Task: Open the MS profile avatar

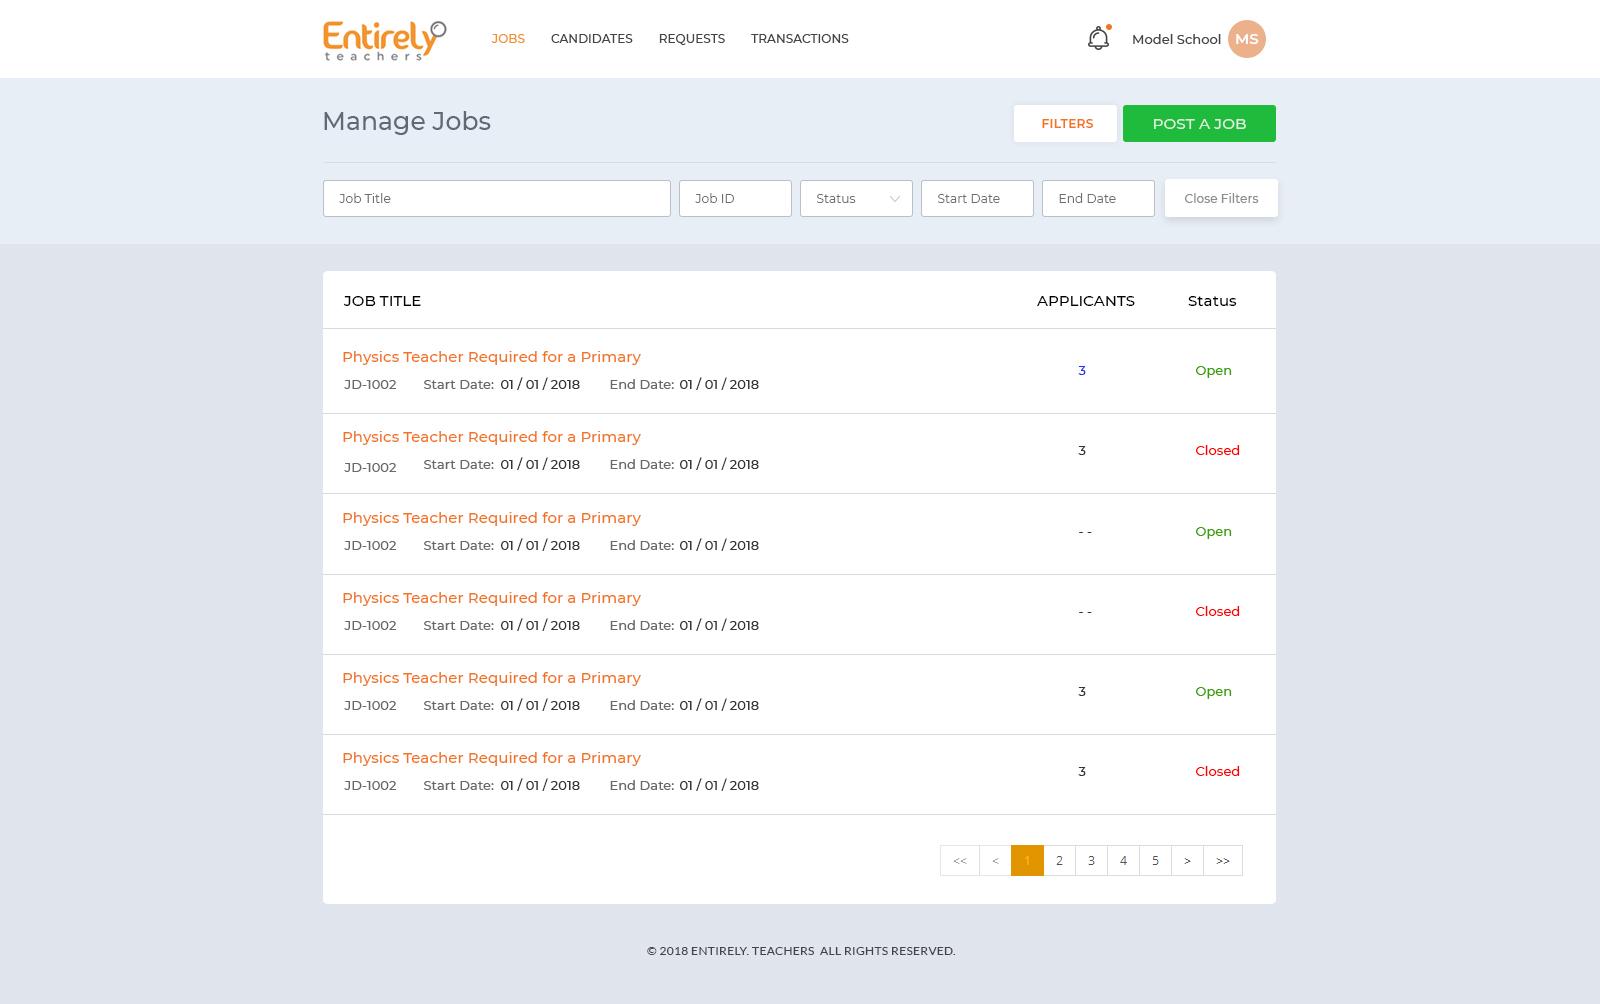Action: click(1246, 39)
